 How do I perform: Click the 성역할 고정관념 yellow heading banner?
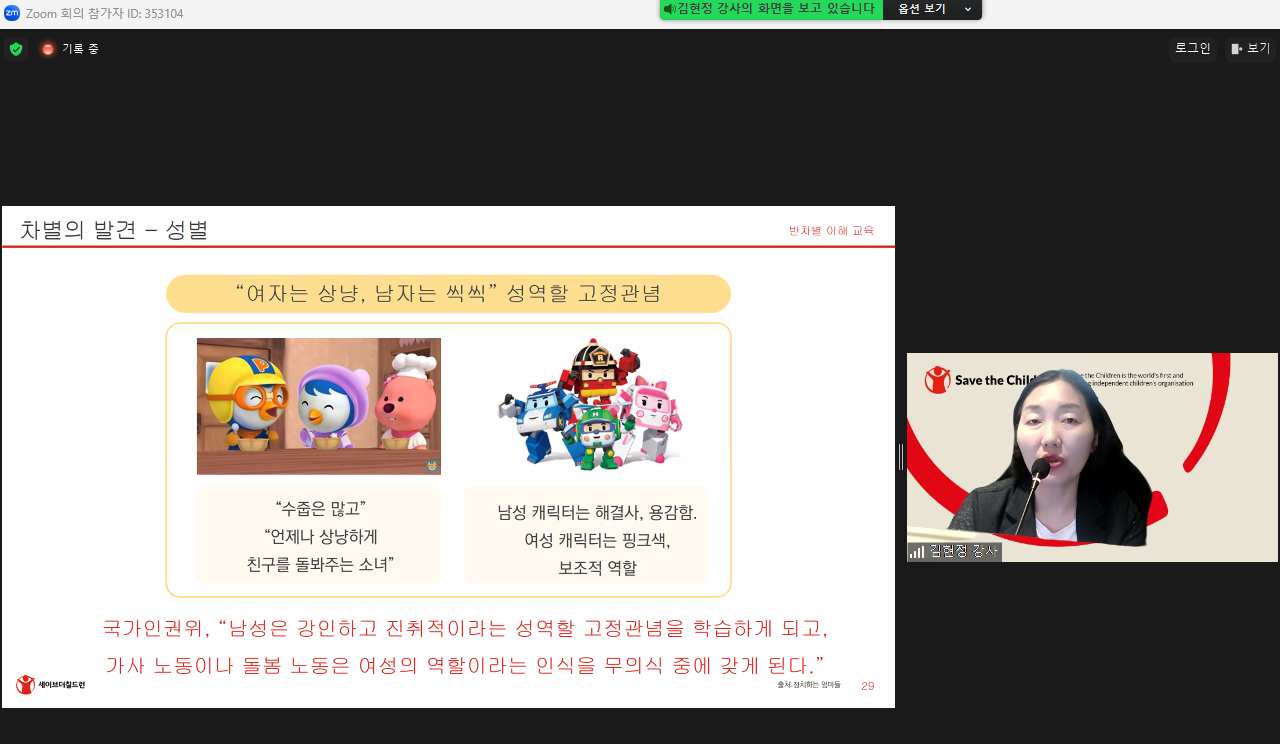click(x=448, y=294)
